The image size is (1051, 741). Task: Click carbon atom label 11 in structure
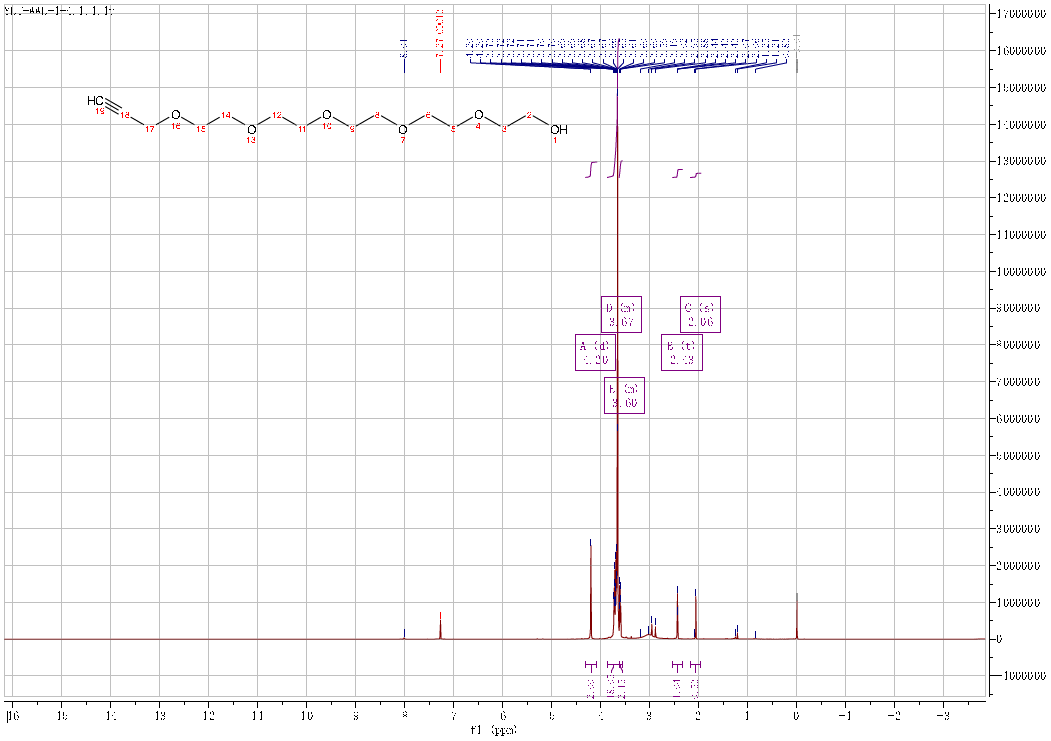tap(302, 129)
